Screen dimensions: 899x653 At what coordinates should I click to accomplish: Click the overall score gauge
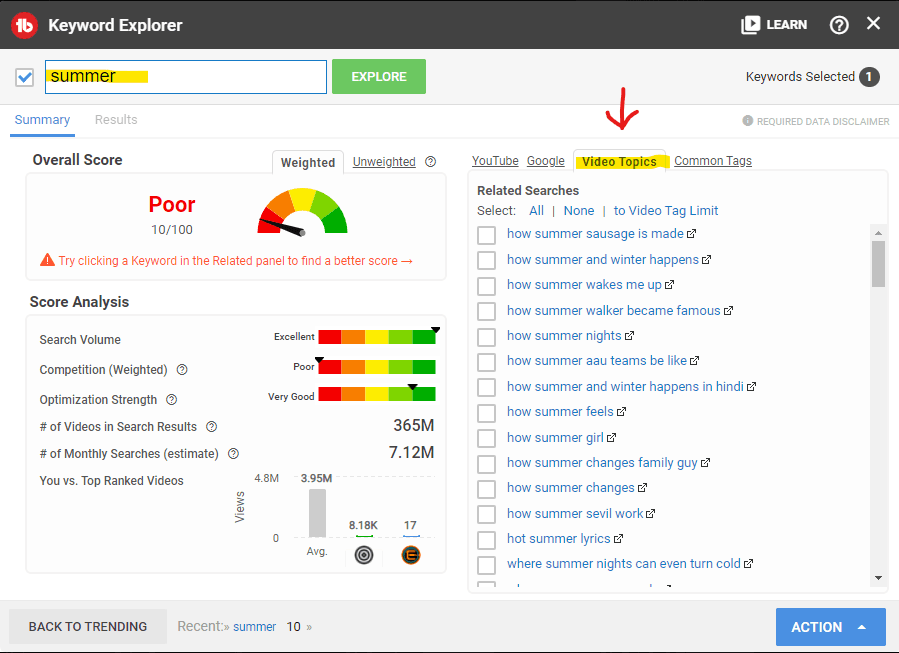pos(302,211)
